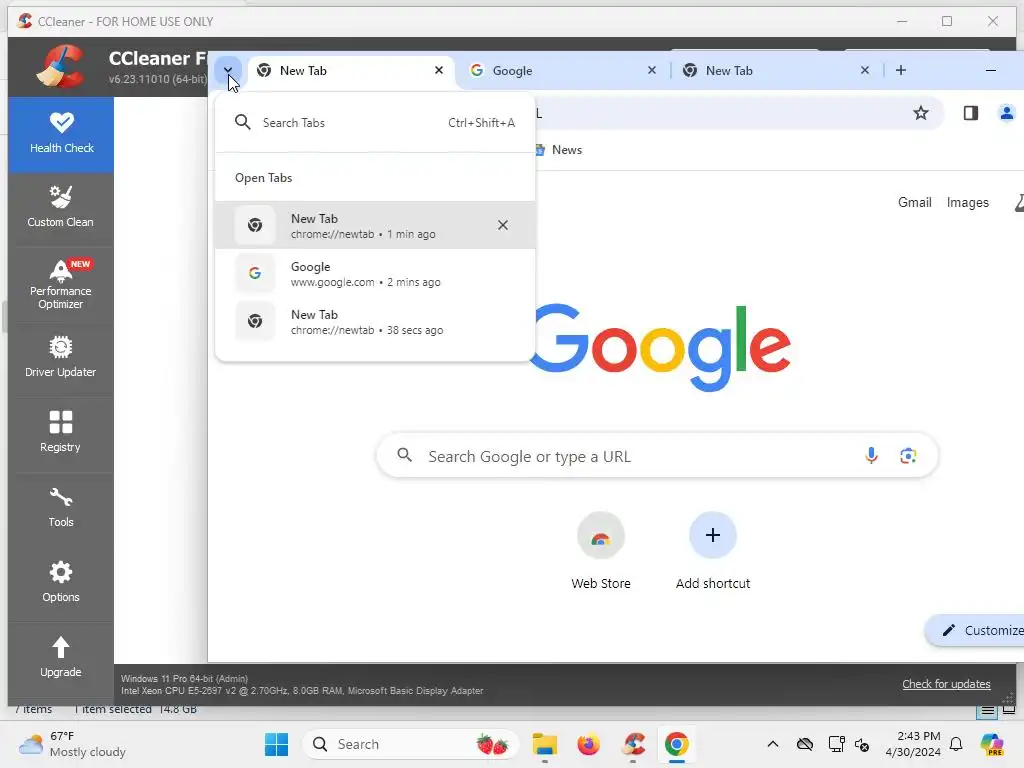Close highlighted New Tab from Open Tabs list
This screenshot has height=768, width=1024.
pos(502,225)
